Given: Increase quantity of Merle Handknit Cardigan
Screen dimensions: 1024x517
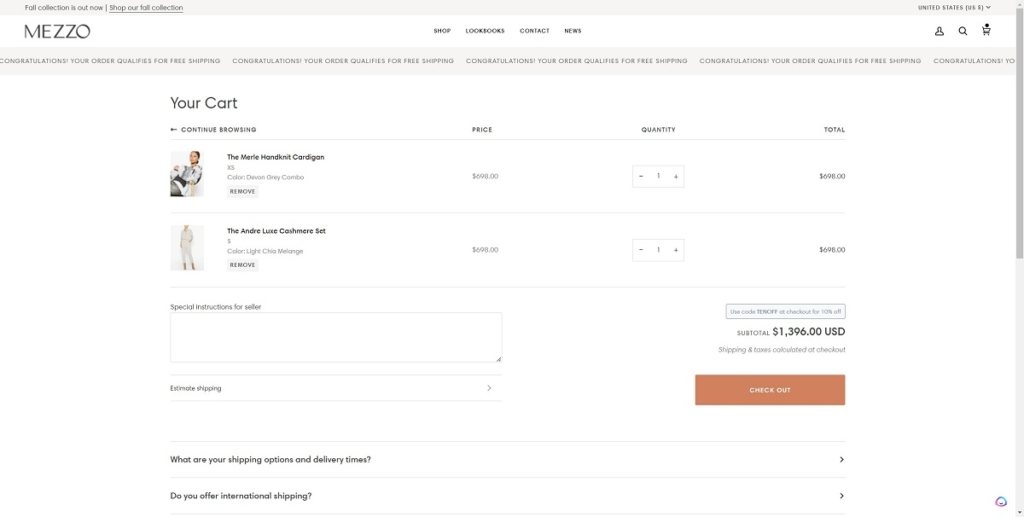Looking at the screenshot, I should pyautogui.click(x=676, y=176).
